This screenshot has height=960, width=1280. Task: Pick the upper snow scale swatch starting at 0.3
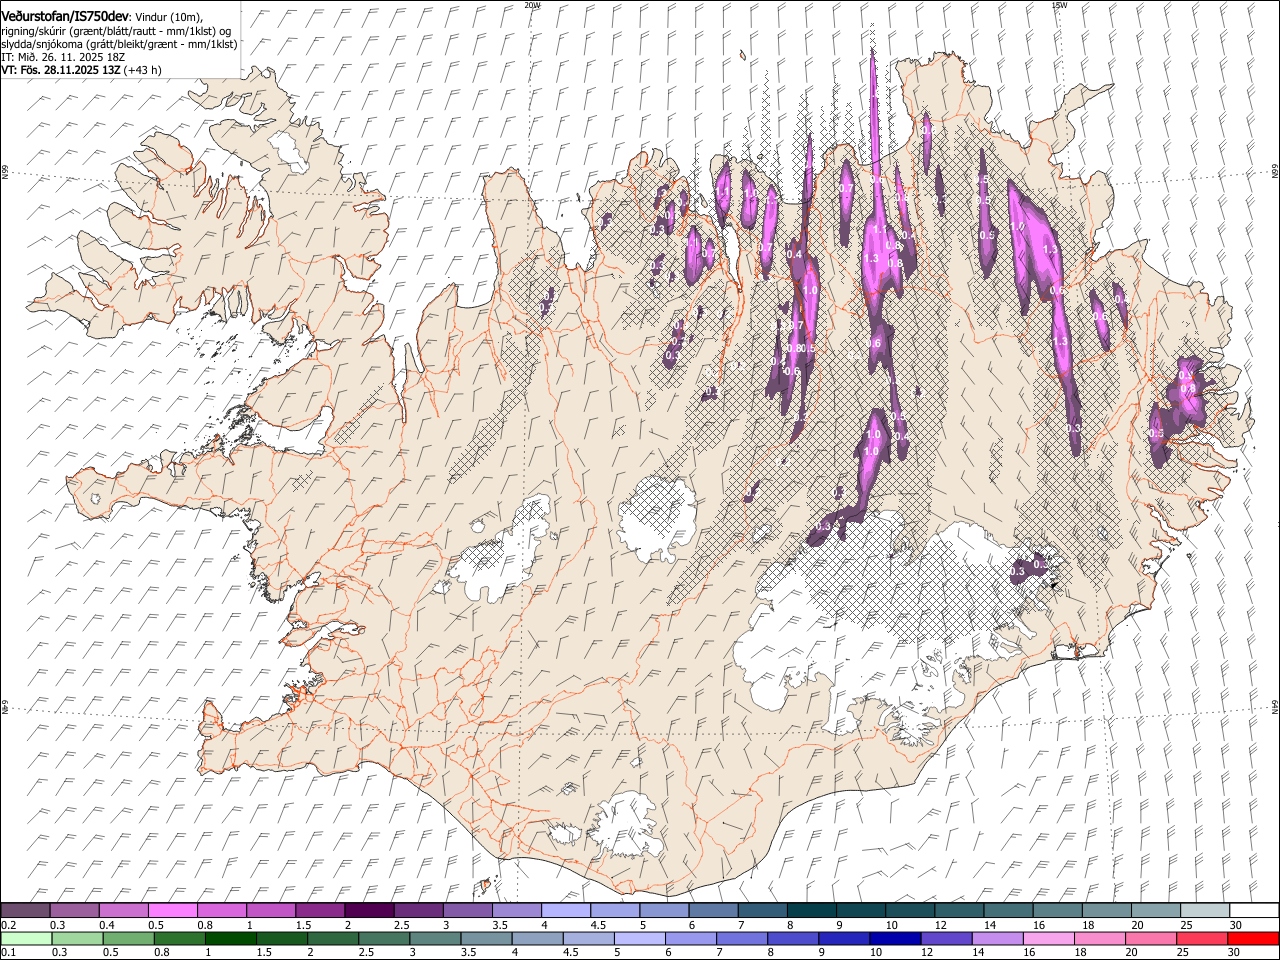tap(74, 910)
